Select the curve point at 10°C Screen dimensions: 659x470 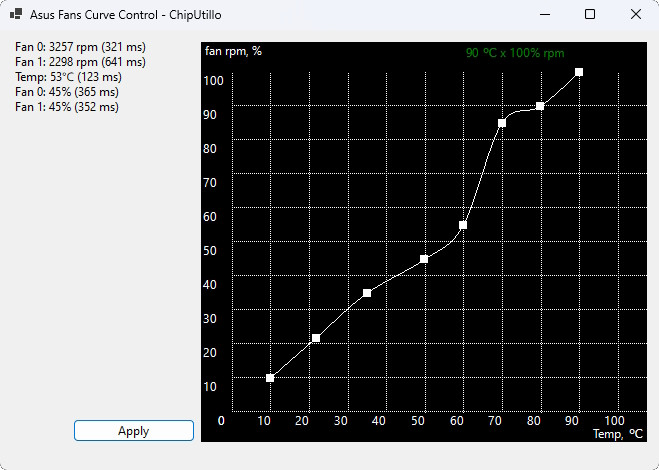pyautogui.click(x=270, y=378)
